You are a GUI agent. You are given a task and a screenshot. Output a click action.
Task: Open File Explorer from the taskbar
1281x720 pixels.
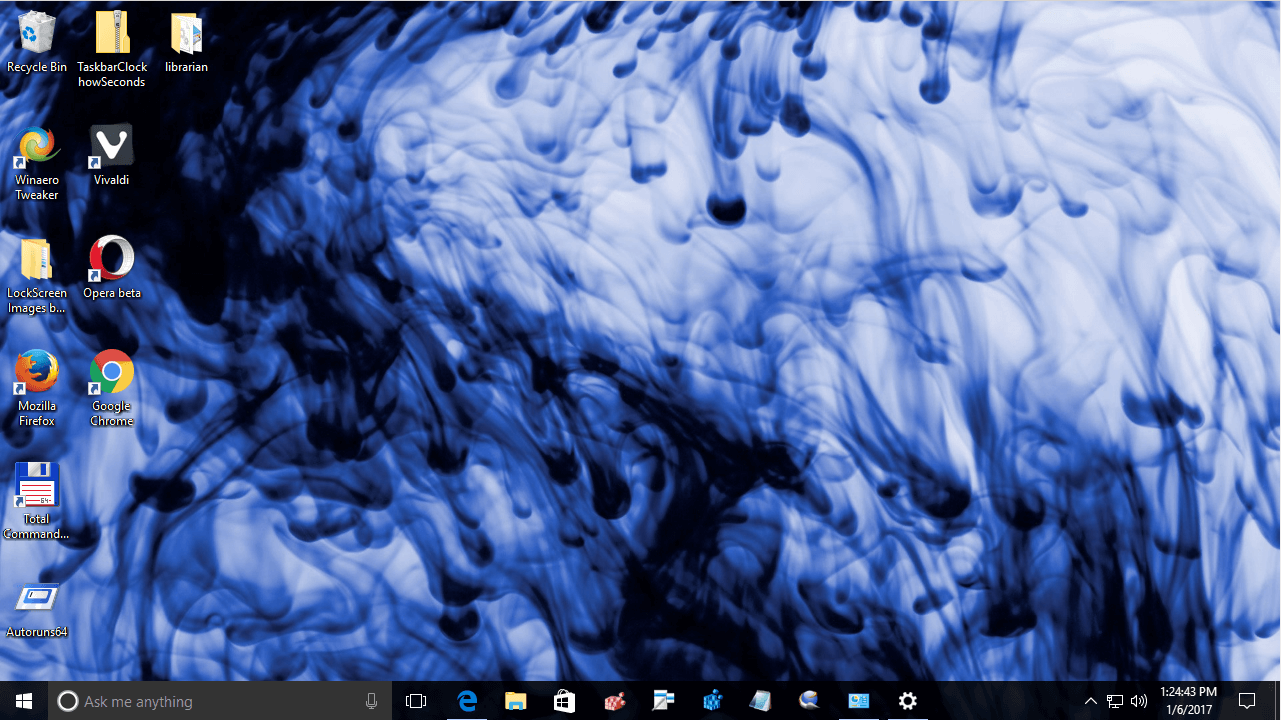point(515,701)
